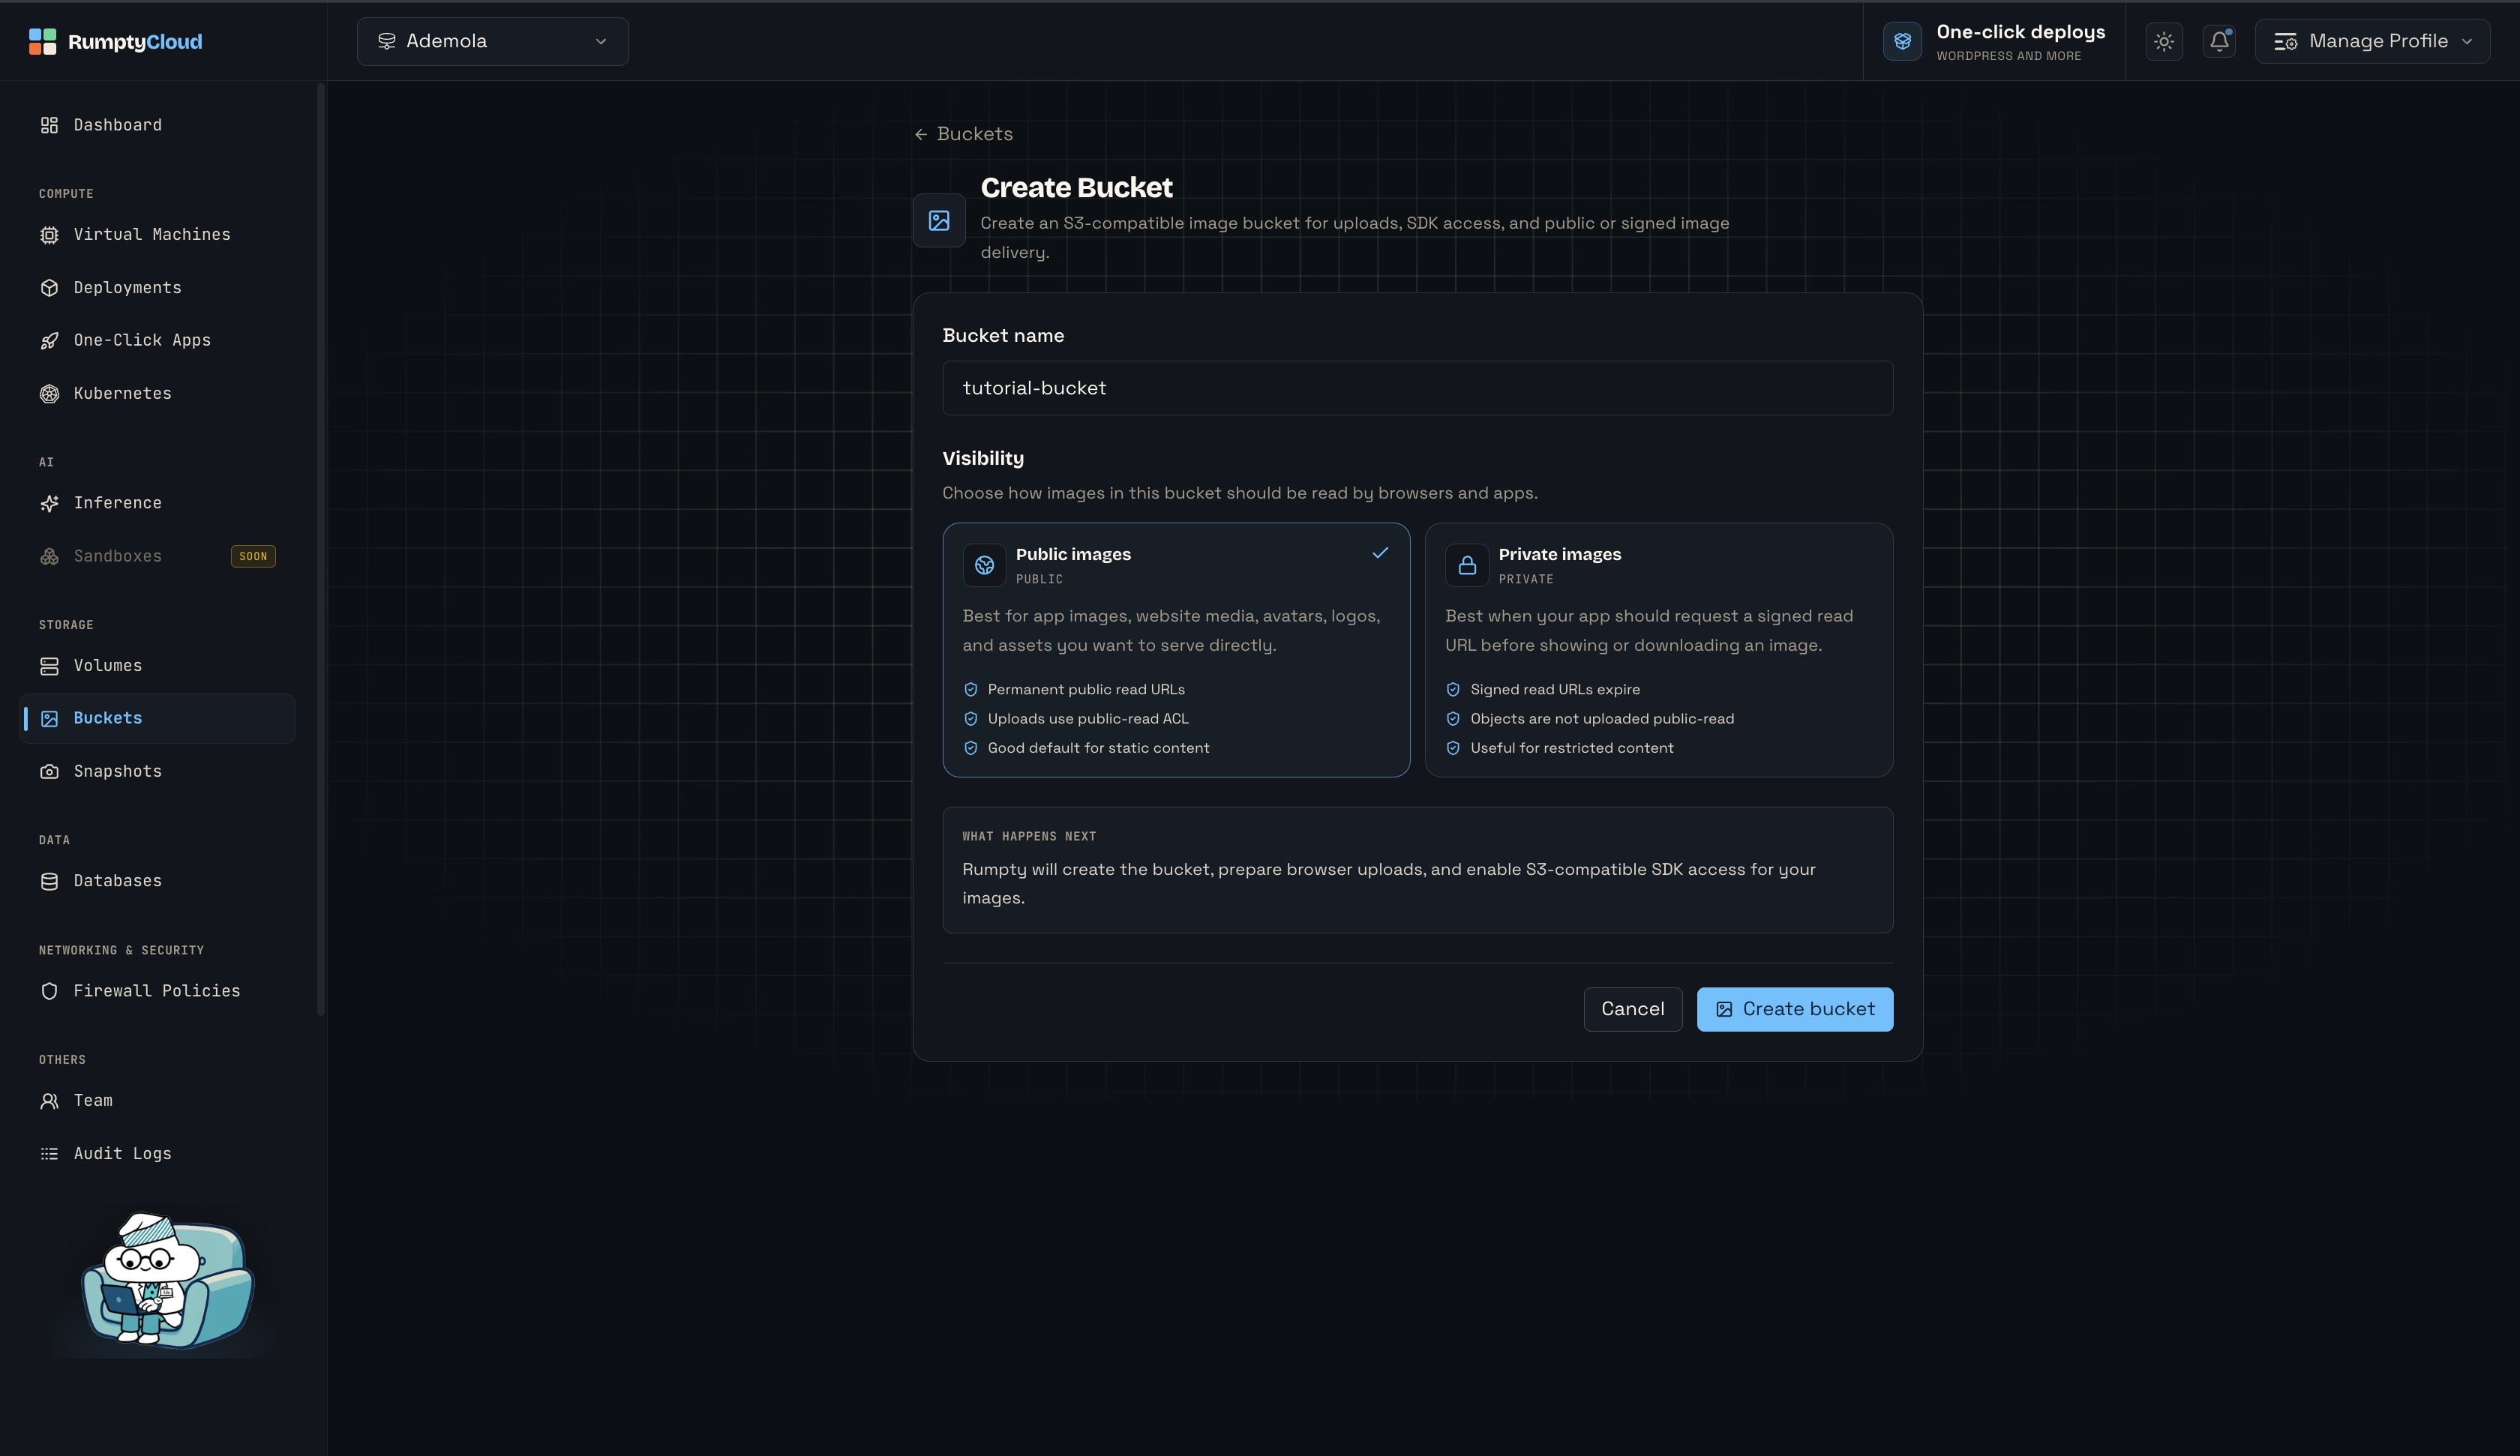Click the Volumes disk icon

coord(49,666)
